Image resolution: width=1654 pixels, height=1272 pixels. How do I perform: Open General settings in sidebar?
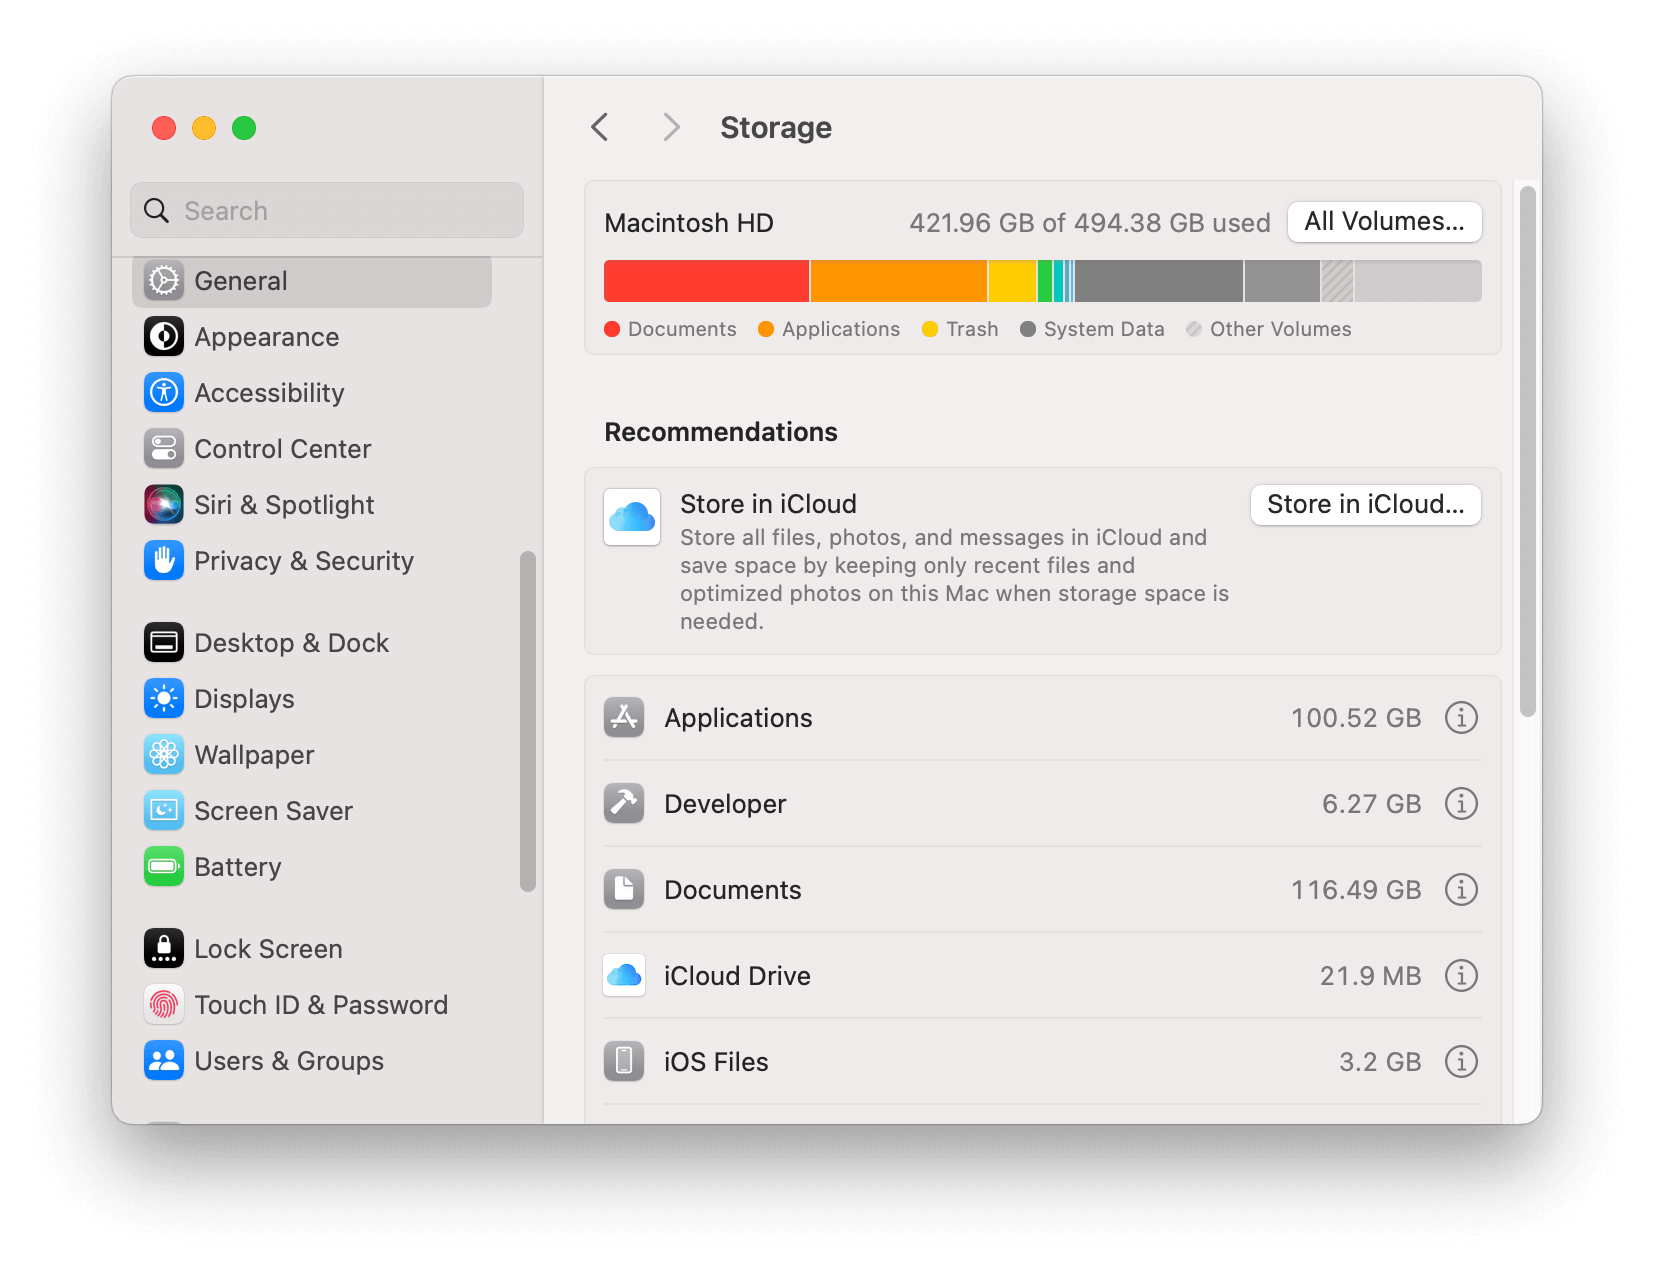pyautogui.click(x=312, y=281)
